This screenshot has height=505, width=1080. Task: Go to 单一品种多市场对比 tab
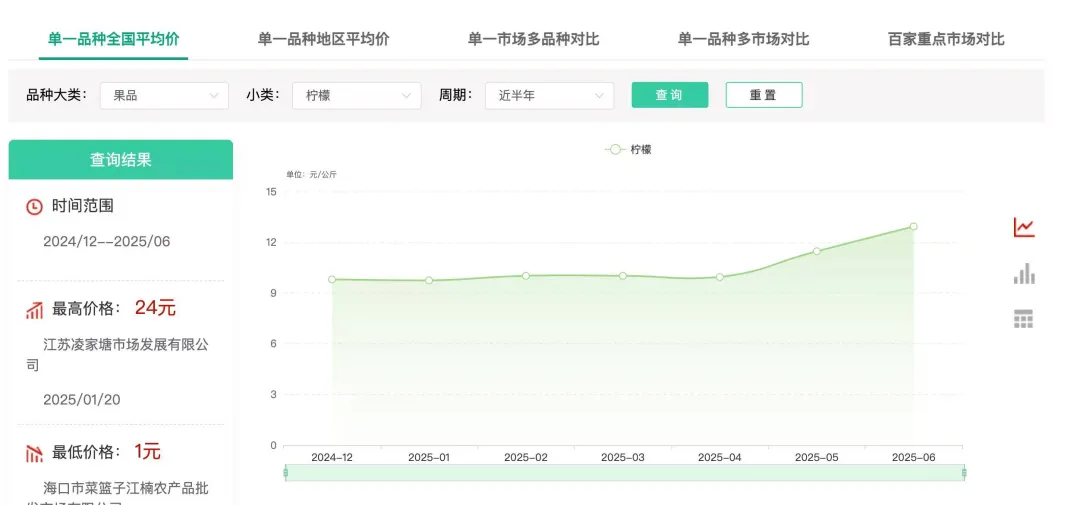tap(743, 39)
